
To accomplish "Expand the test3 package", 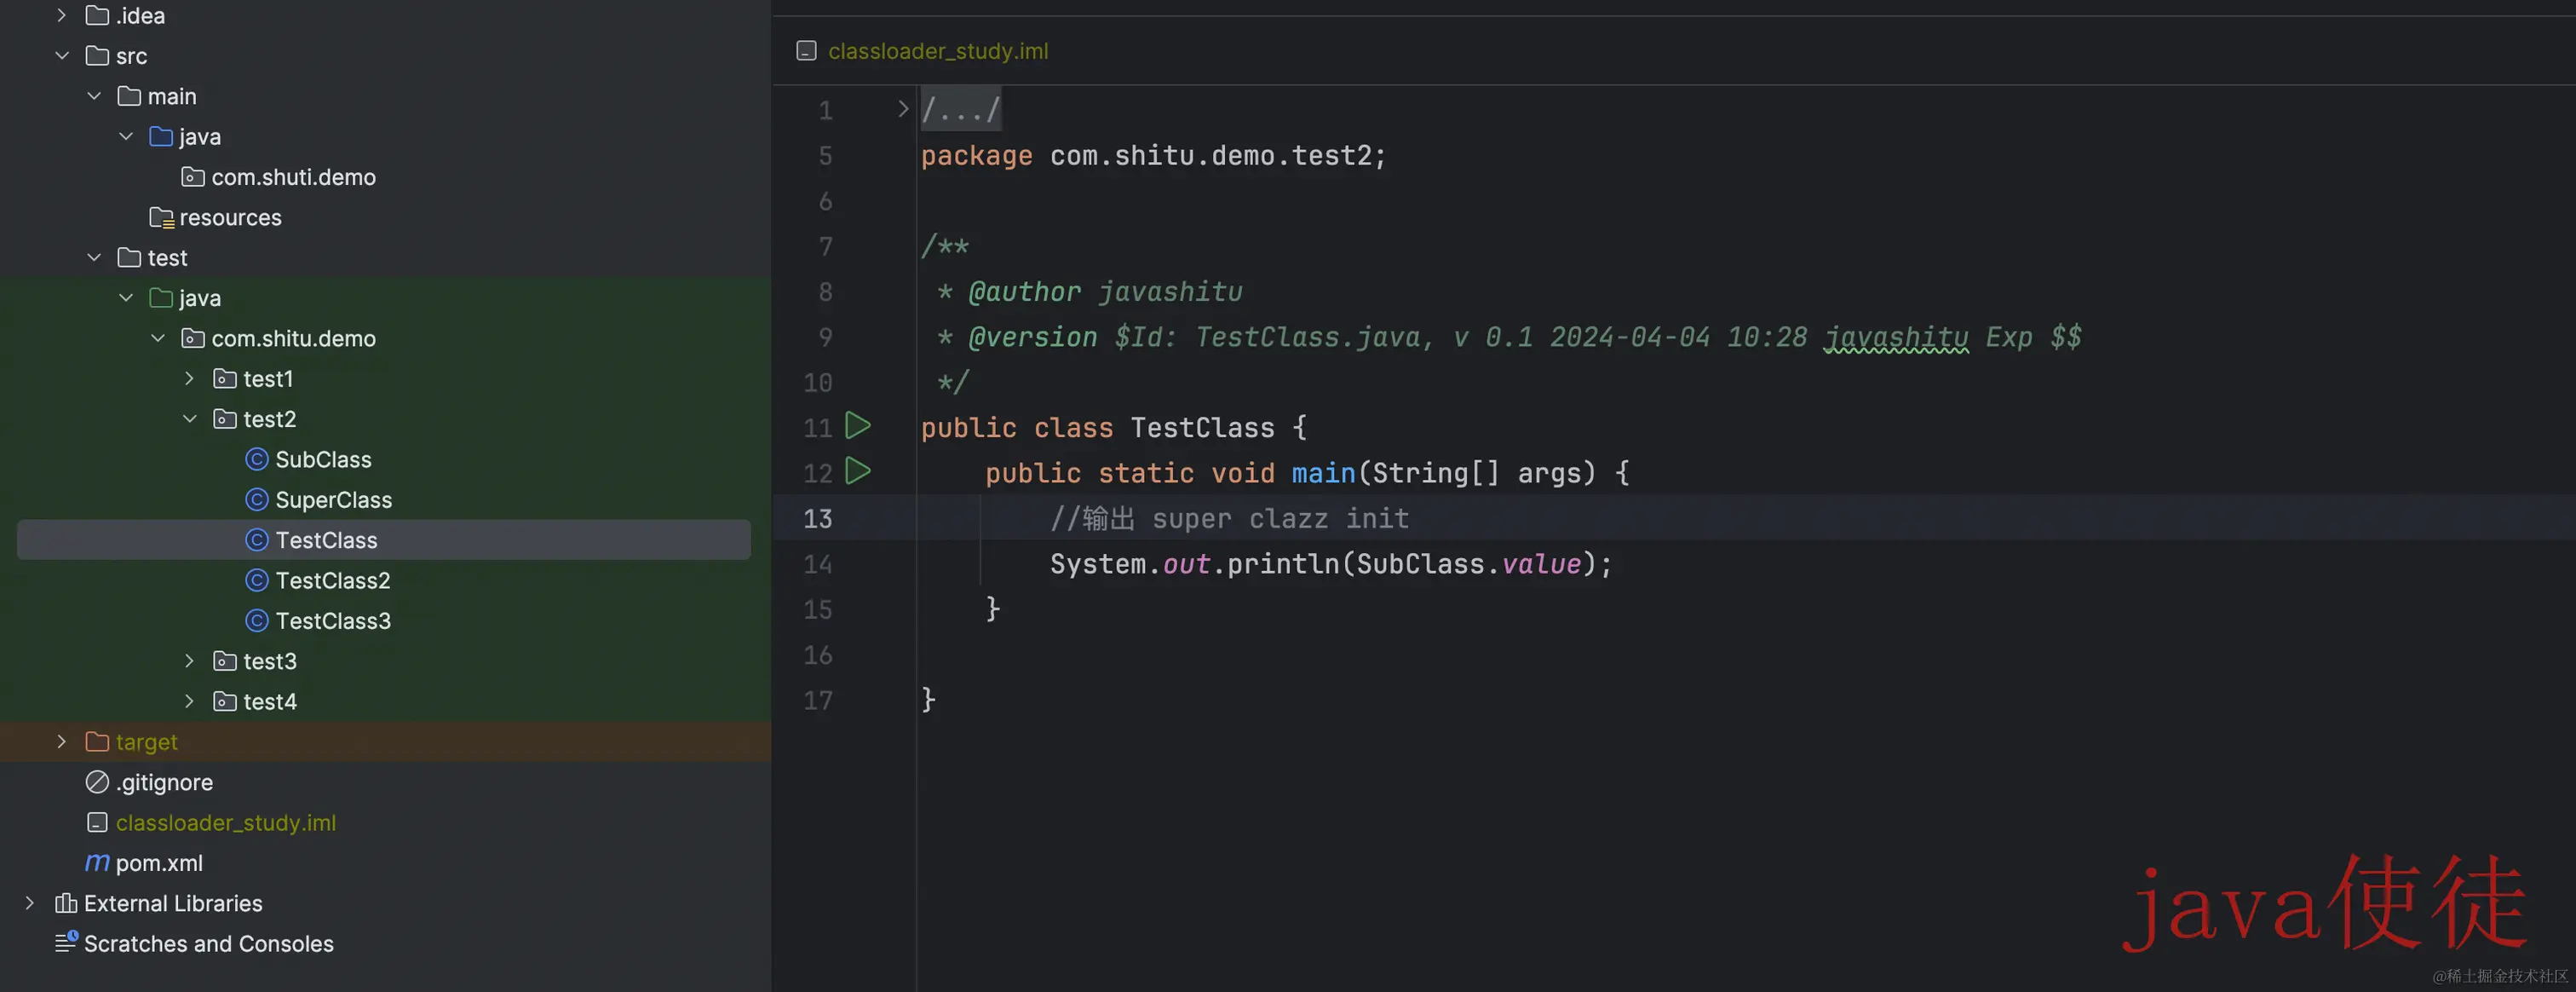I will click(190, 661).
